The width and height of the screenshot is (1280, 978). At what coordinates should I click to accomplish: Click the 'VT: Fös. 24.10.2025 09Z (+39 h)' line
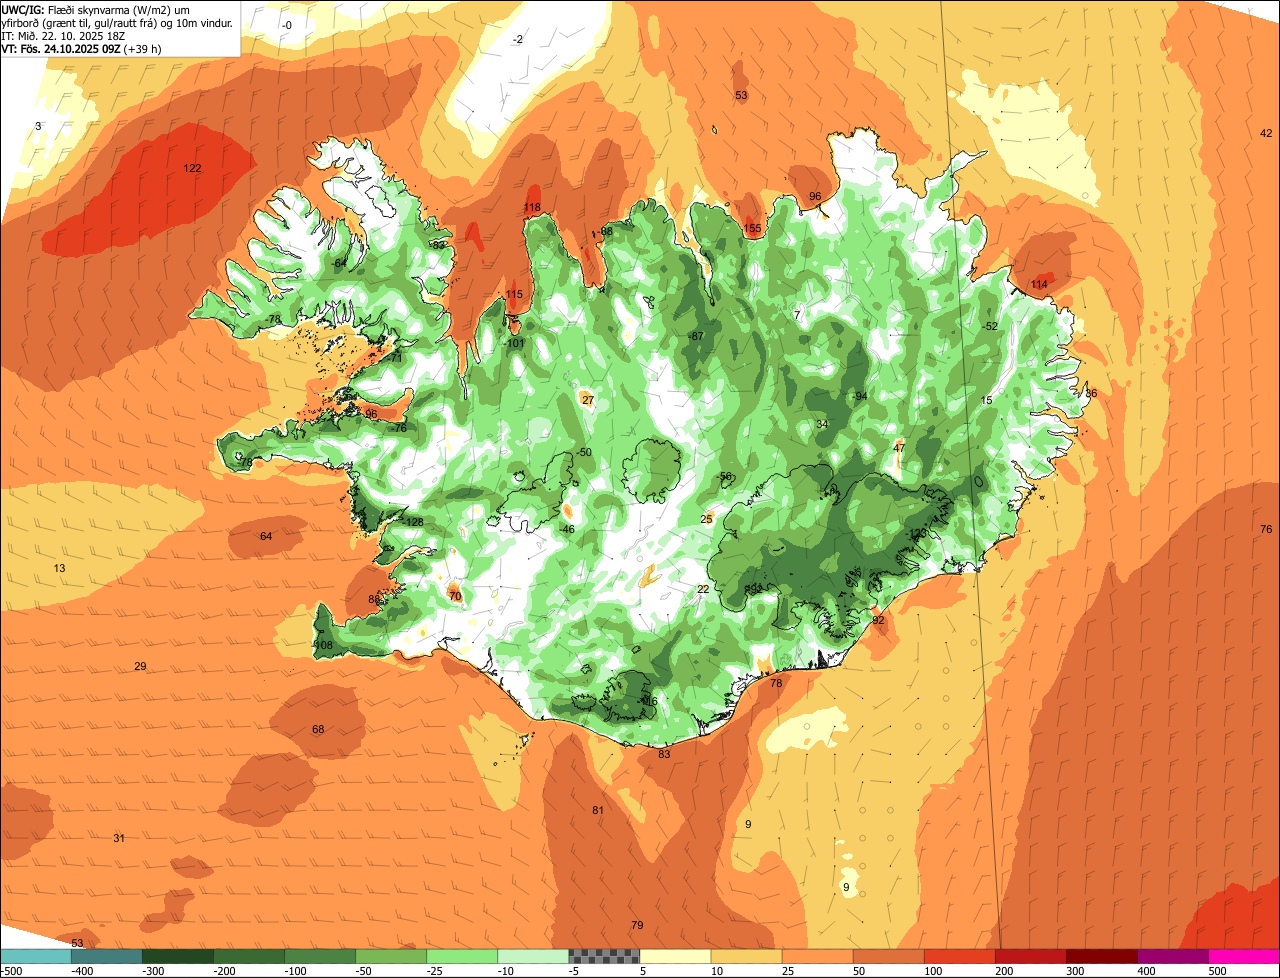(82, 49)
